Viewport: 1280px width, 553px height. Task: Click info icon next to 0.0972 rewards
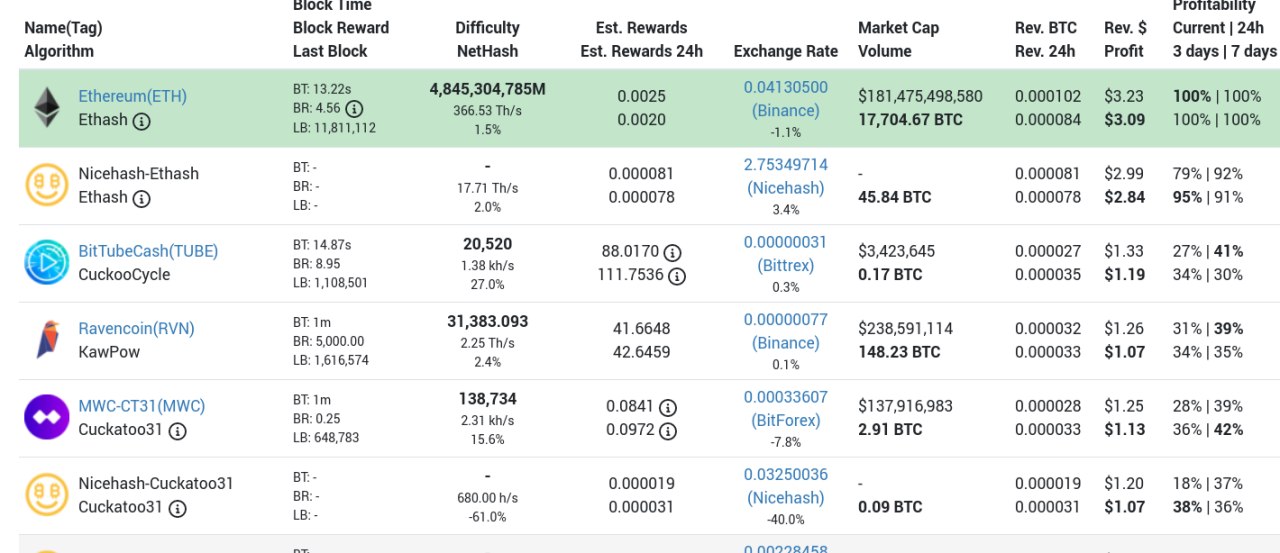(x=668, y=431)
